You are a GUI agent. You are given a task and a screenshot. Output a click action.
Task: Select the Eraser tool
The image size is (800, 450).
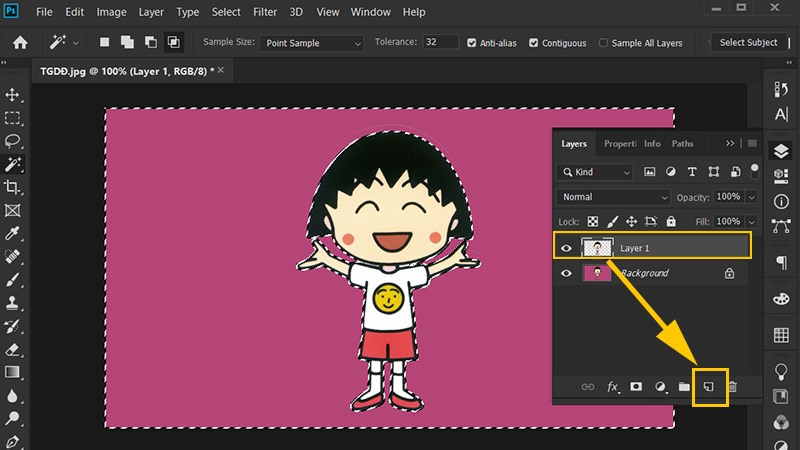click(13, 350)
